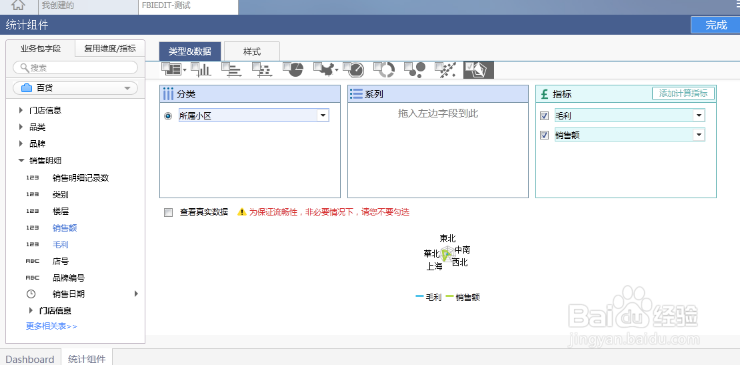This screenshot has width=741, height=365.
Task: Select the horizontal bar chart type
Action: click(x=232, y=70)
